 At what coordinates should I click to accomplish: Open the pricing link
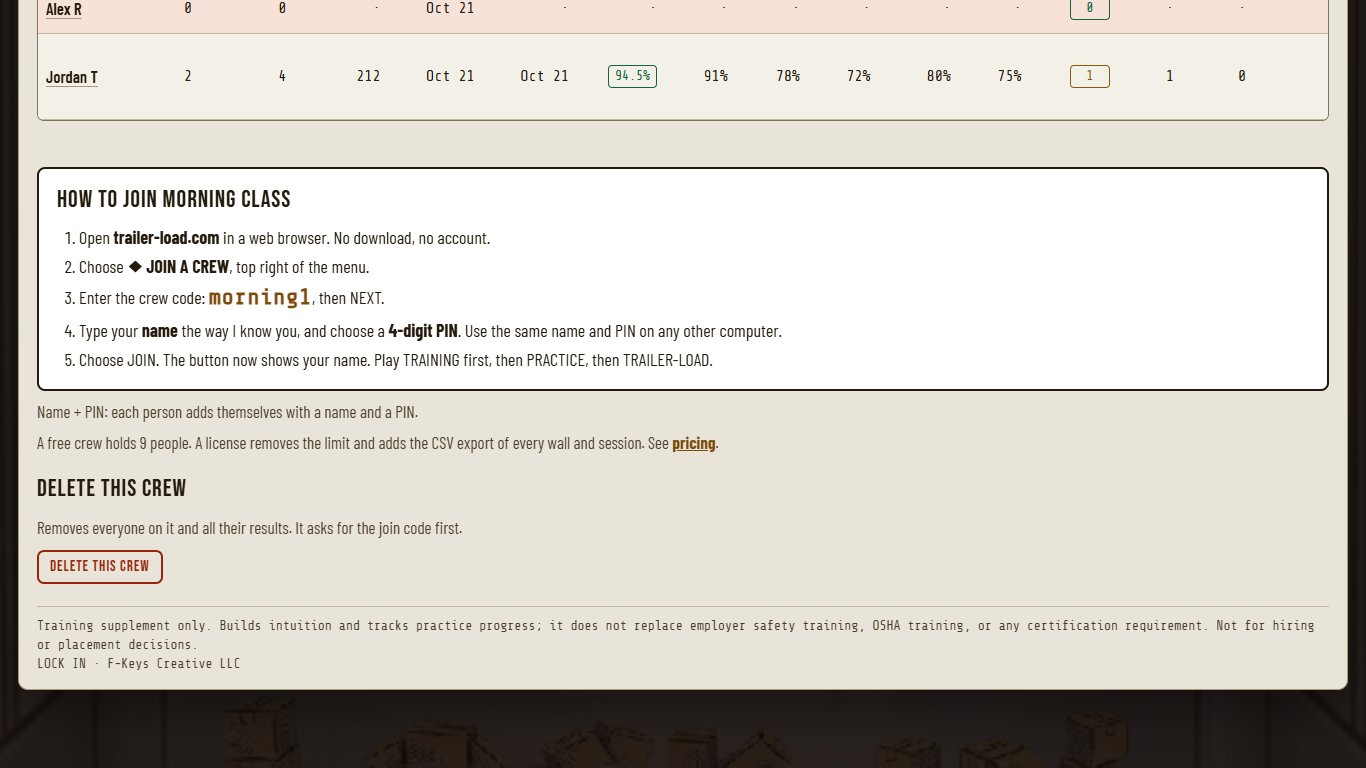694,443
